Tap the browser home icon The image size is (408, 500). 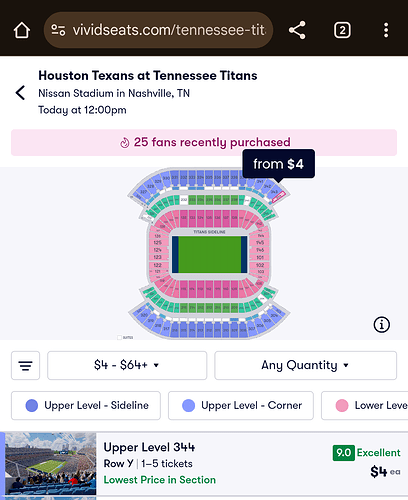(22, 30)
